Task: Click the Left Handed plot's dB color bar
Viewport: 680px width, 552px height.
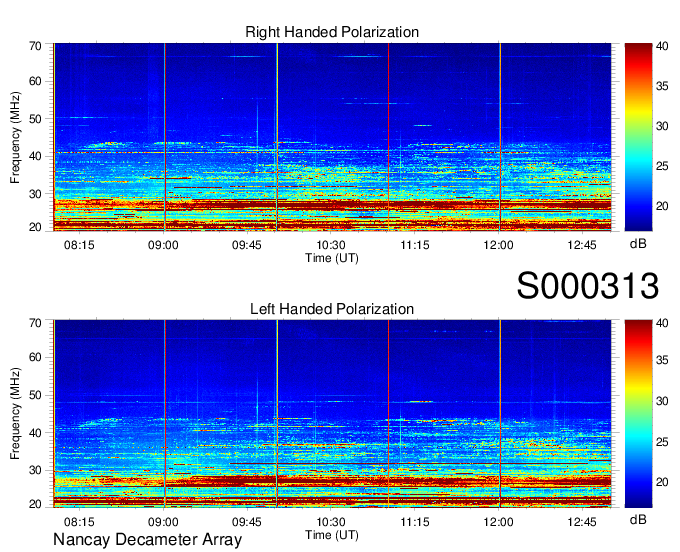Action: point(638,413)
